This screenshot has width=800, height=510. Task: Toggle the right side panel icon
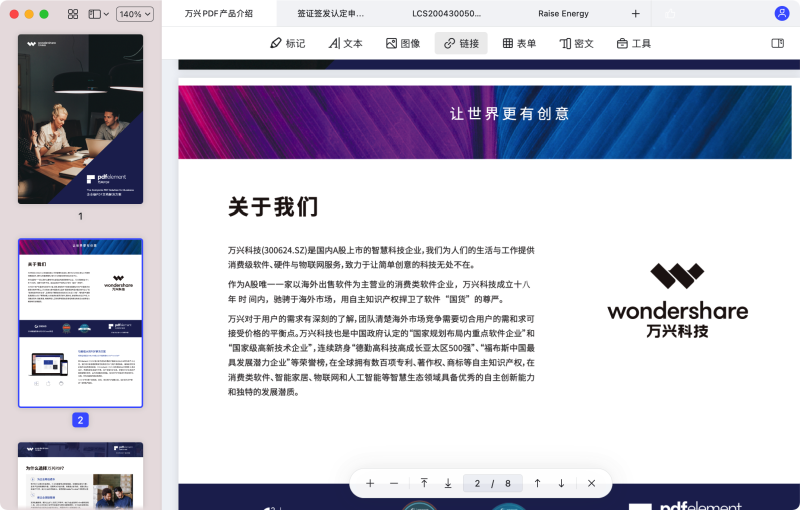click(x=778, y=43)
